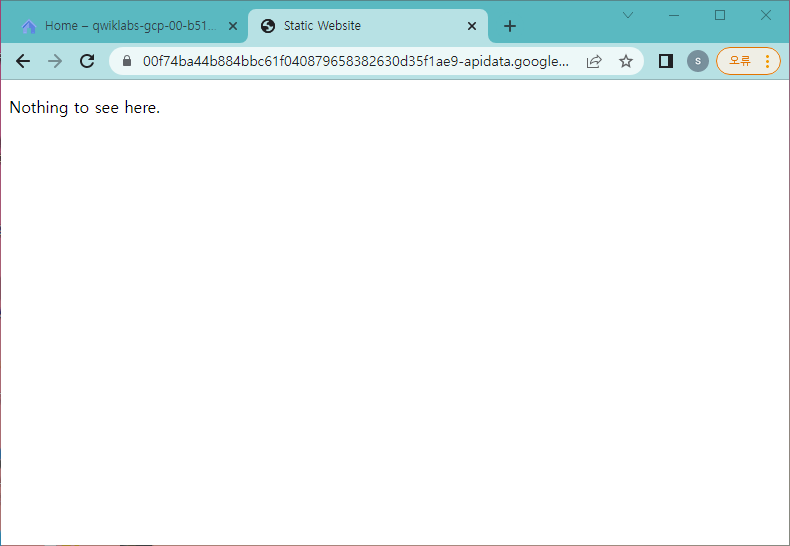Share this page via share icon
This screenshot has height=546, width=790.
[x=594, y=61]
